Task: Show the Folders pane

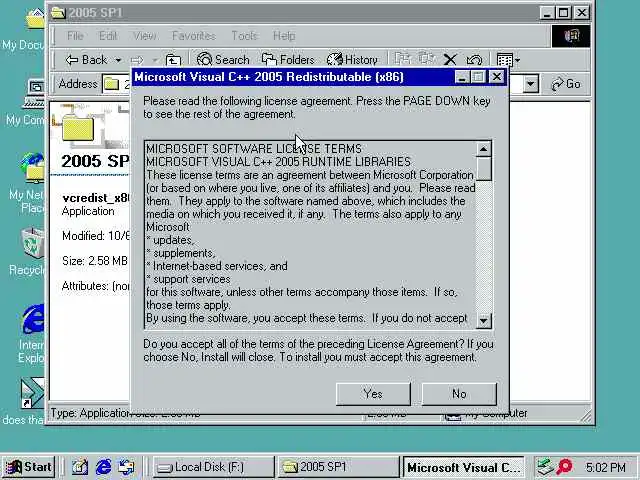Action: pos(288,60)
